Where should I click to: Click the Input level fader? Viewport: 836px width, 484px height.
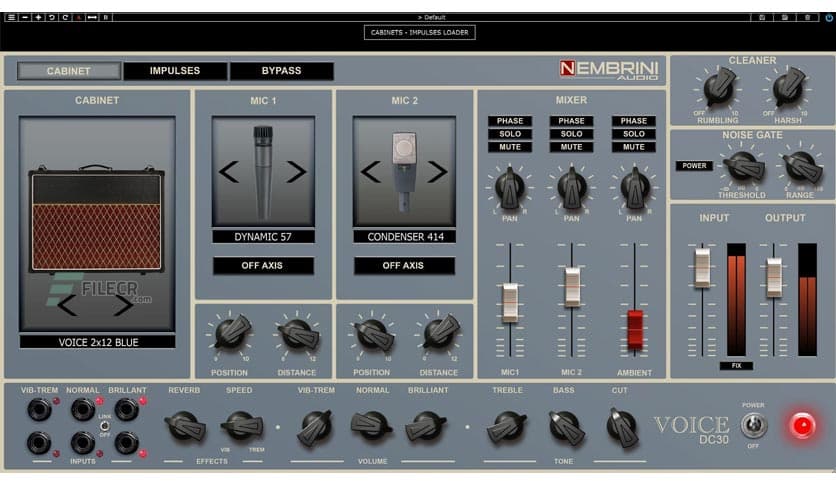[702, 268]
